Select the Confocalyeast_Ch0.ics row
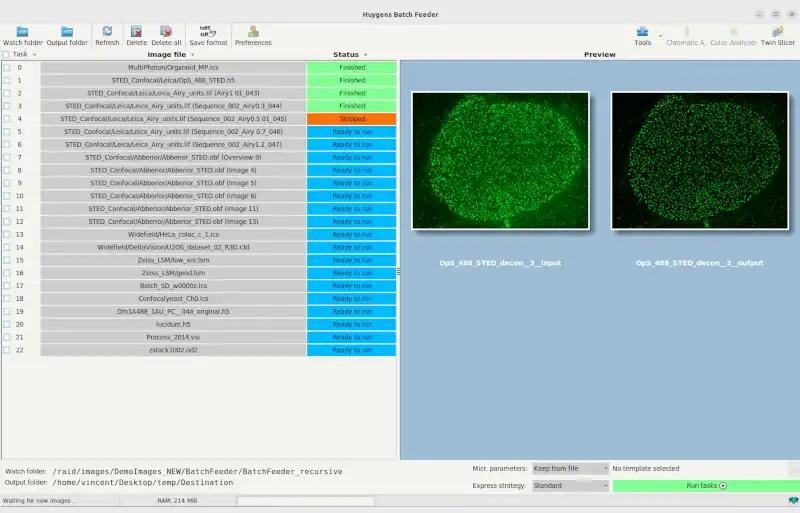800x513 pixels. 173,299
